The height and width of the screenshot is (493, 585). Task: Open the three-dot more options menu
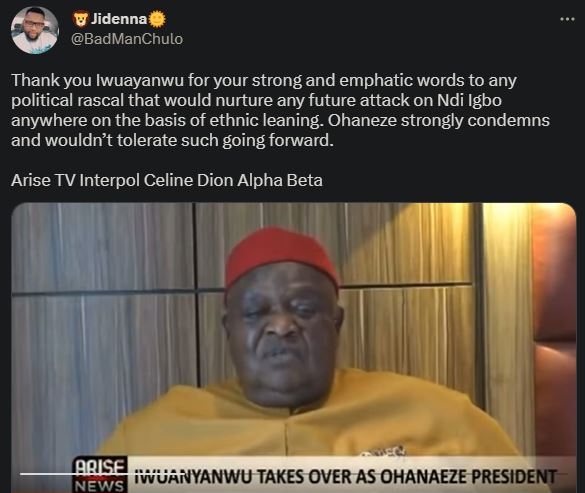[x=567, y=19]
